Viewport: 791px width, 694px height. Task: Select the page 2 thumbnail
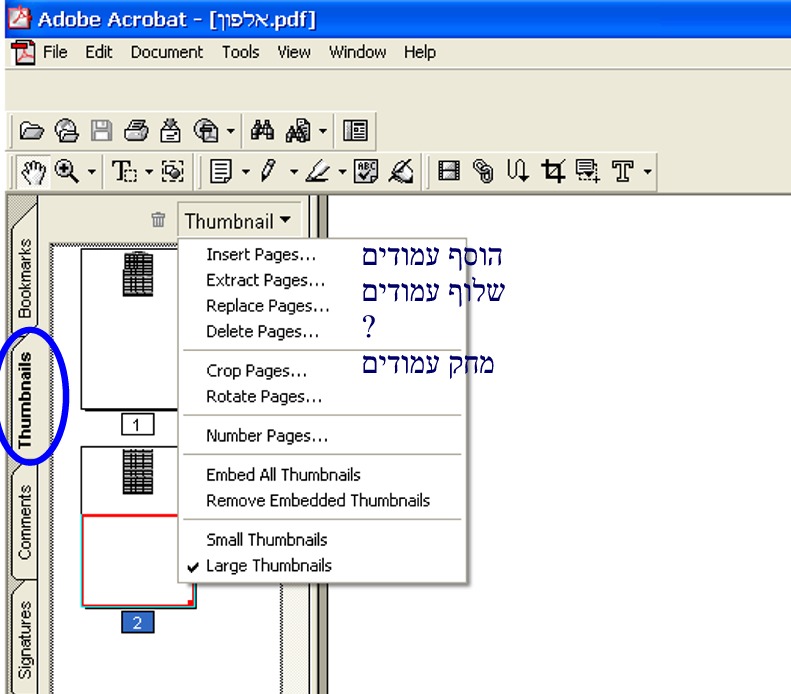click(x=130, y=527)
